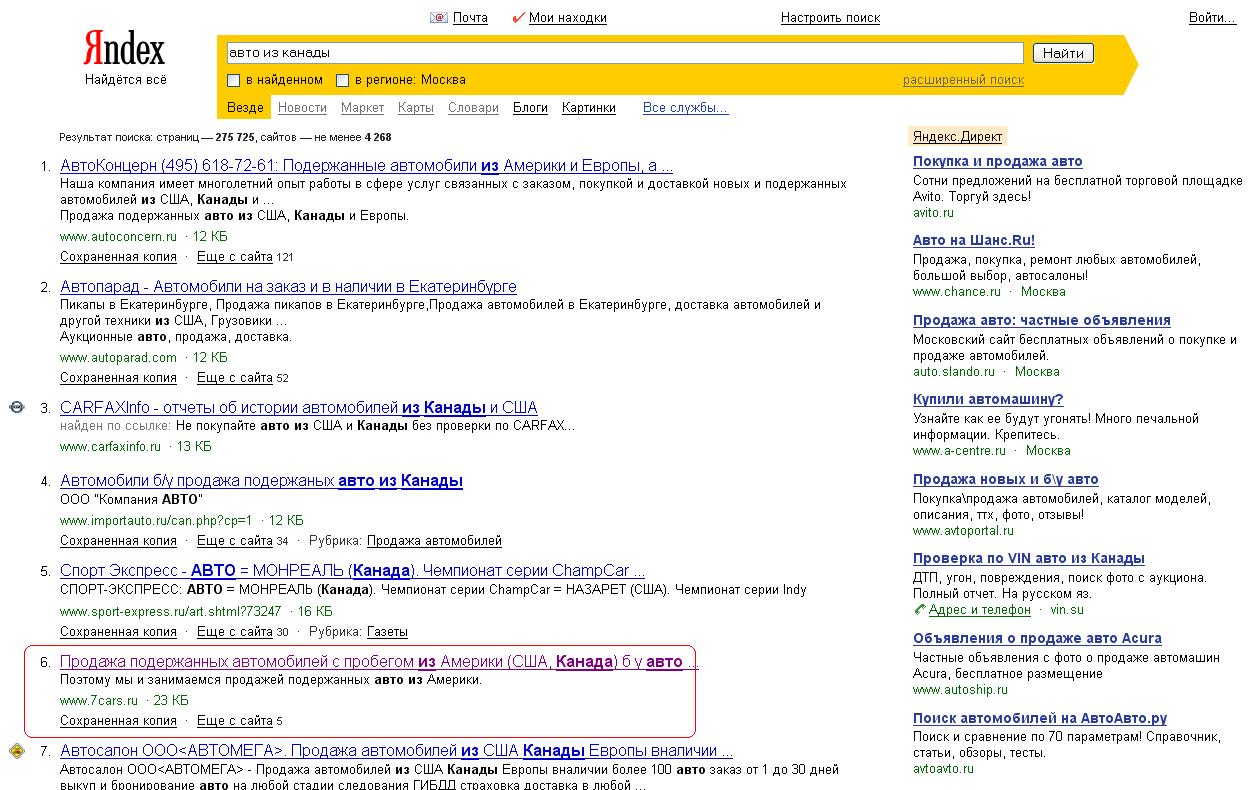Click the Адрес и телефон pencil icon
This screenshot has height=790, width=1258.
pos(920,610)
